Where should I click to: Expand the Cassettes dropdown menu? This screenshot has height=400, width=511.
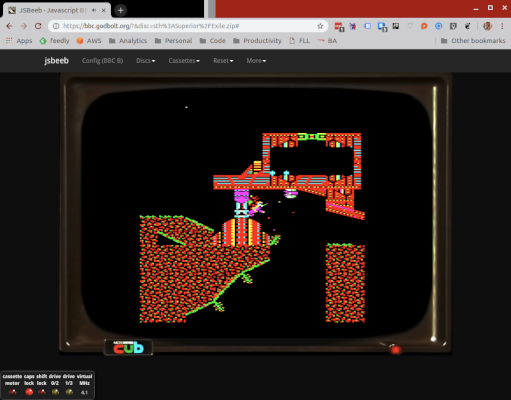[184, 61]
